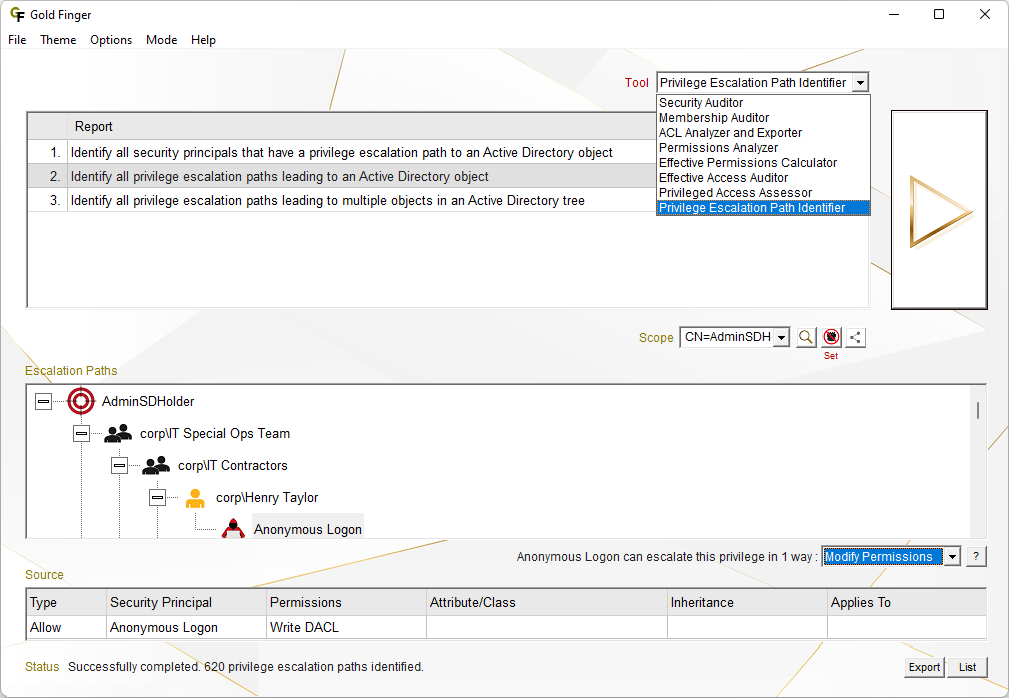Viewport: 1009px width, 698px height.
Task: Choose highlighted Privilege Escalation Path Identifier option
Action: pyautogui.click(x=763, y=208)
